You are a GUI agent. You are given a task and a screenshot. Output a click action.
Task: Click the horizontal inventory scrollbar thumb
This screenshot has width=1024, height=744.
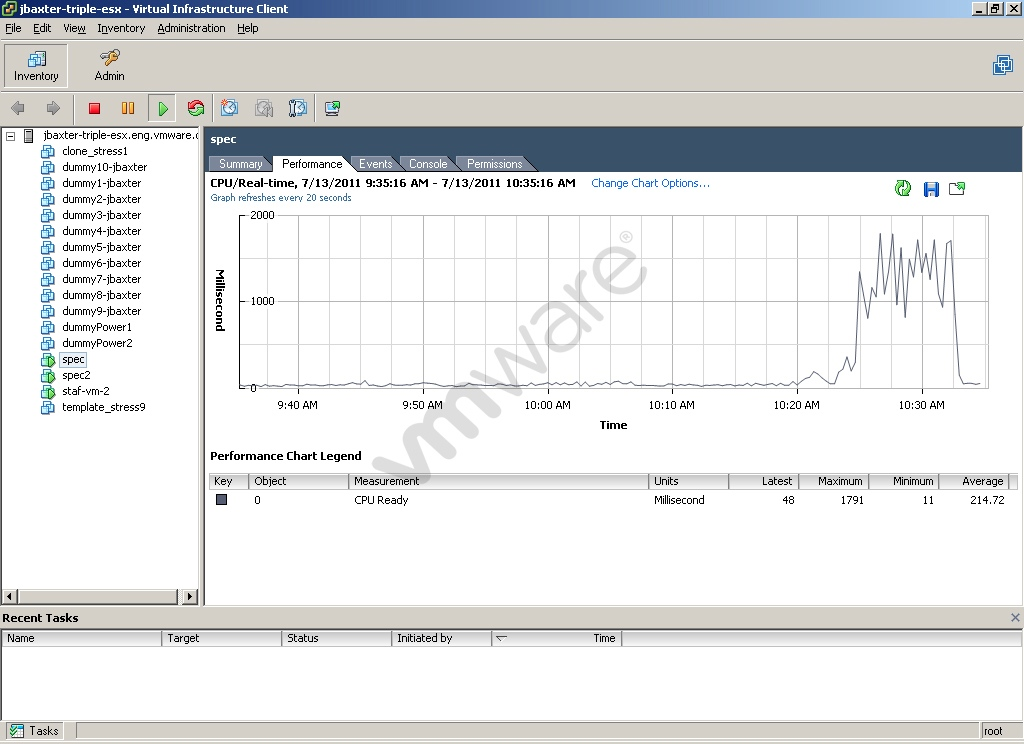97,596
